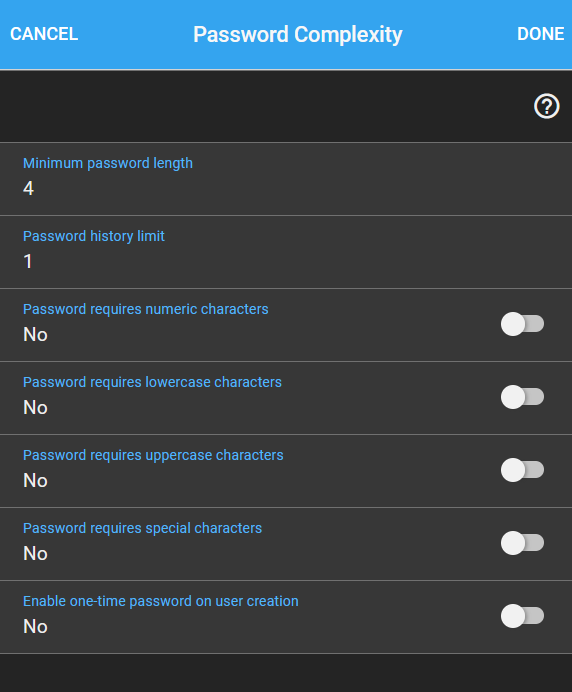The width and height of the screenshot is (572, 692).
Task: Click the Password Complexity header title
Action: coord(298,34)
